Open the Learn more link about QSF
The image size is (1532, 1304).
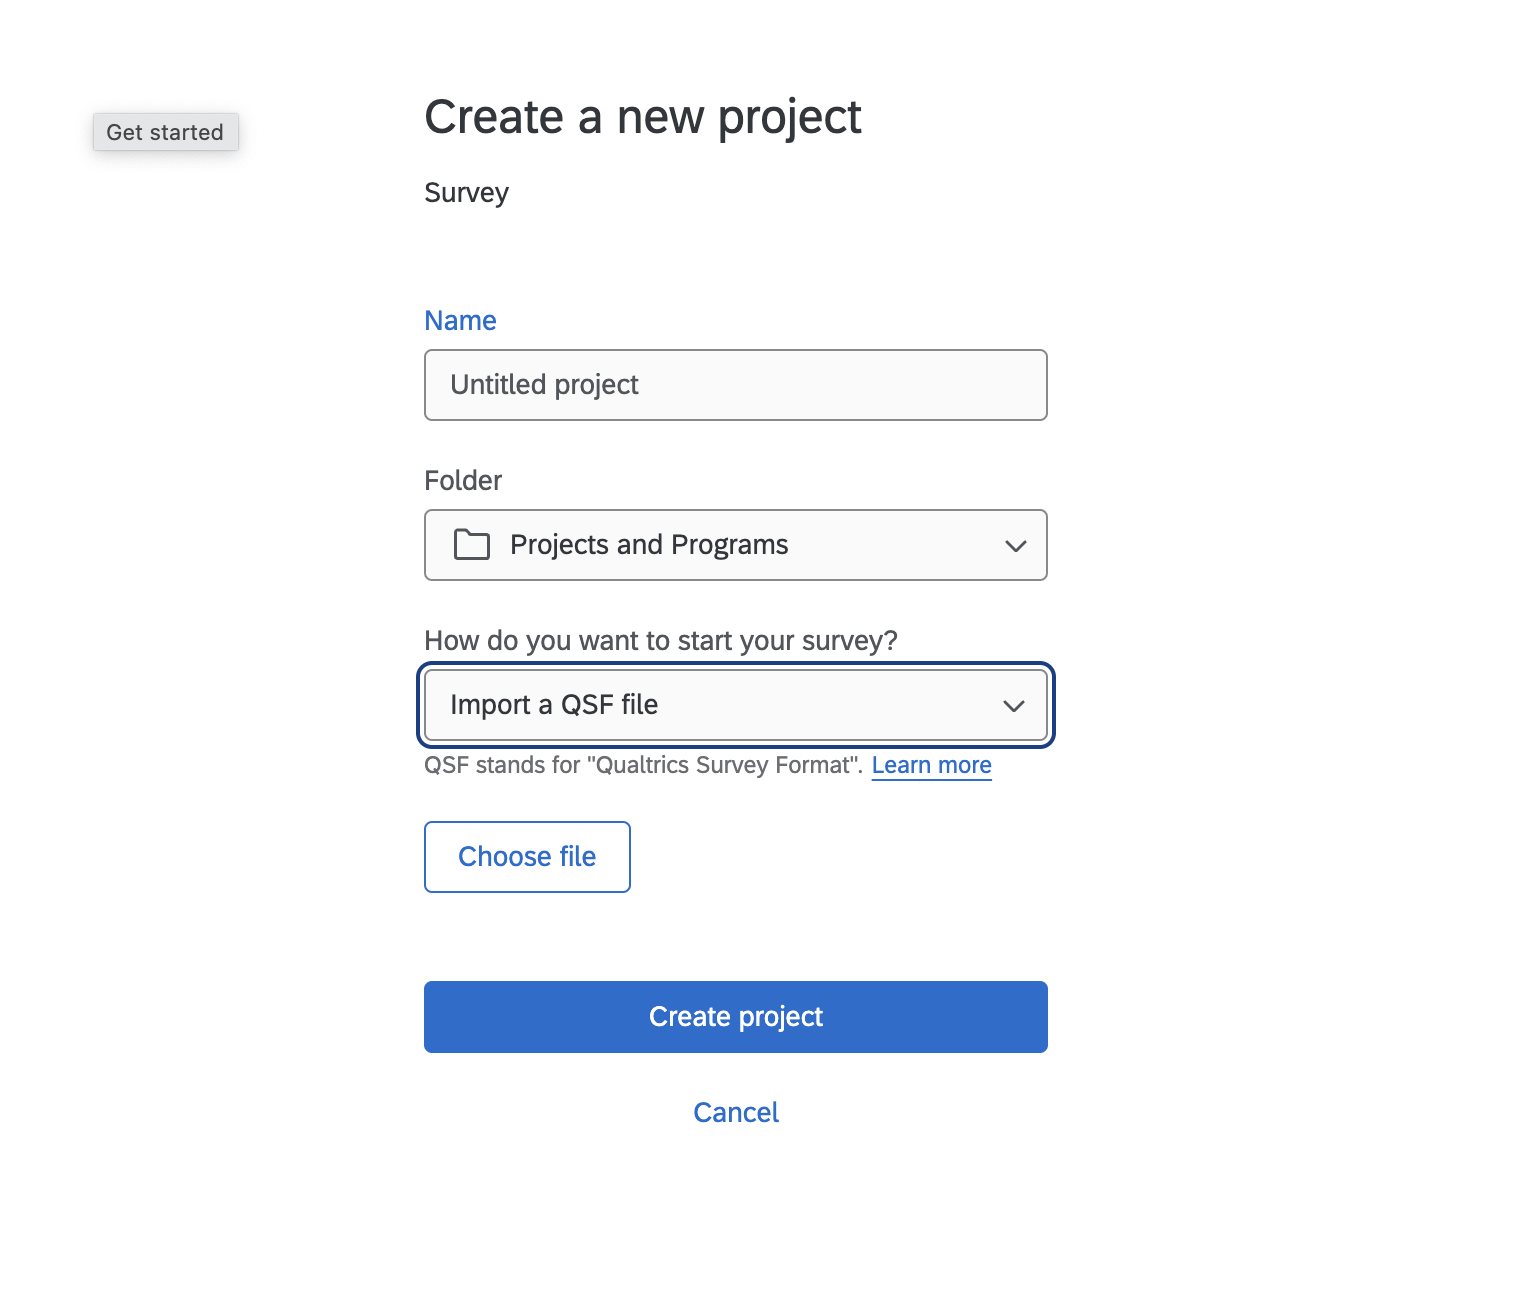pos(931,765)
